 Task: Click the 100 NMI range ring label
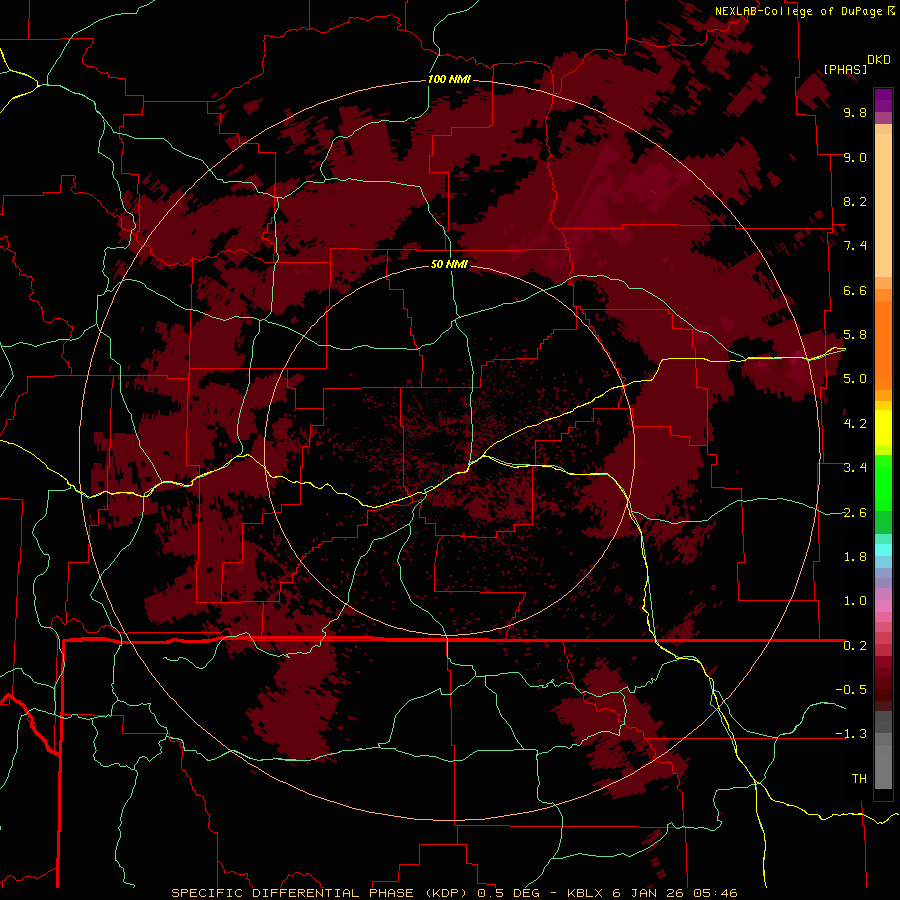(449, 79)
